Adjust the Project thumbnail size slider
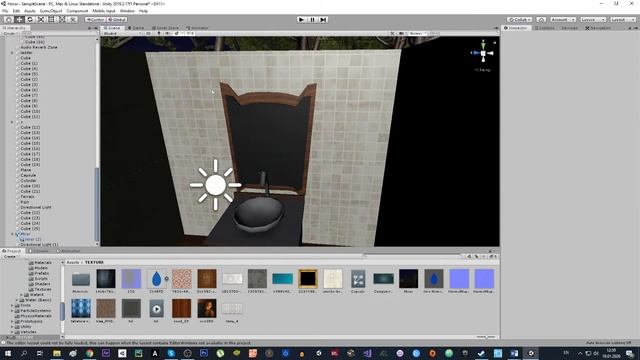The image size is (640, 360). click(x=486, y=337)
